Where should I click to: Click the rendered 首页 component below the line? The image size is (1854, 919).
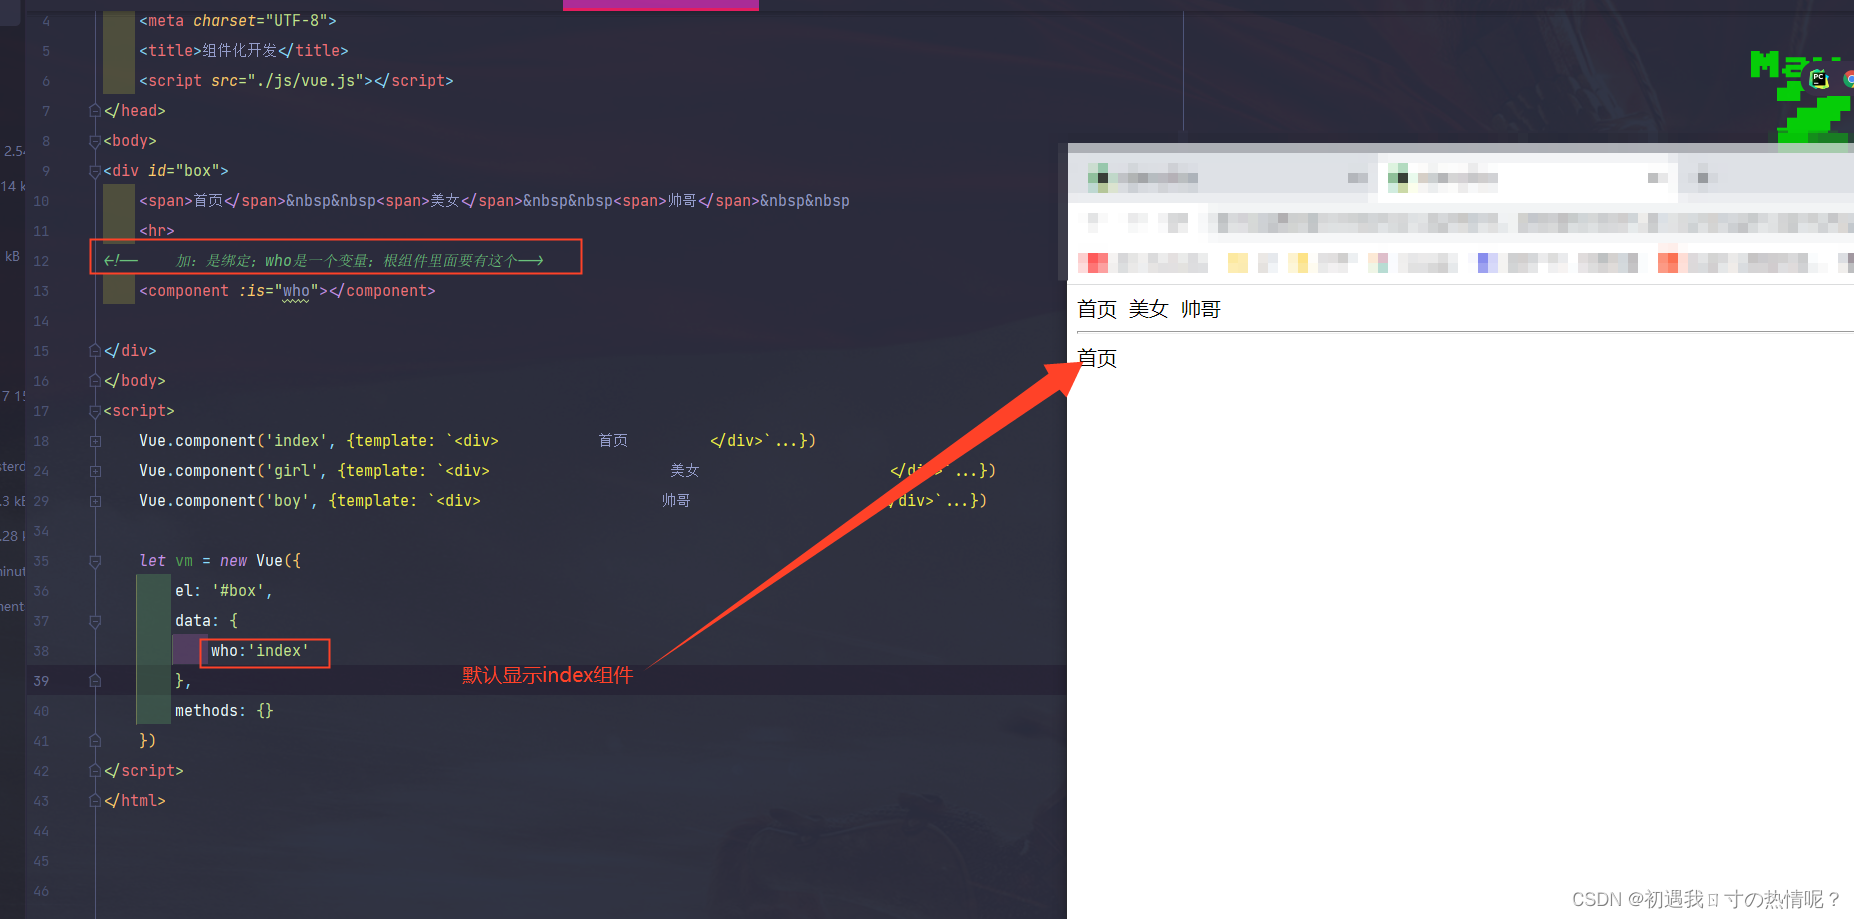pos(1096,358)
